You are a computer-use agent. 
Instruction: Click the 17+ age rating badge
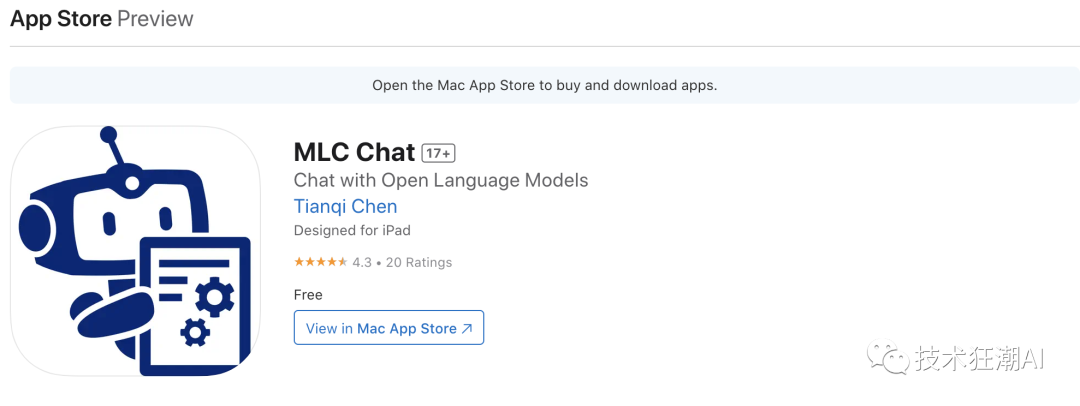tap(438, 153)
